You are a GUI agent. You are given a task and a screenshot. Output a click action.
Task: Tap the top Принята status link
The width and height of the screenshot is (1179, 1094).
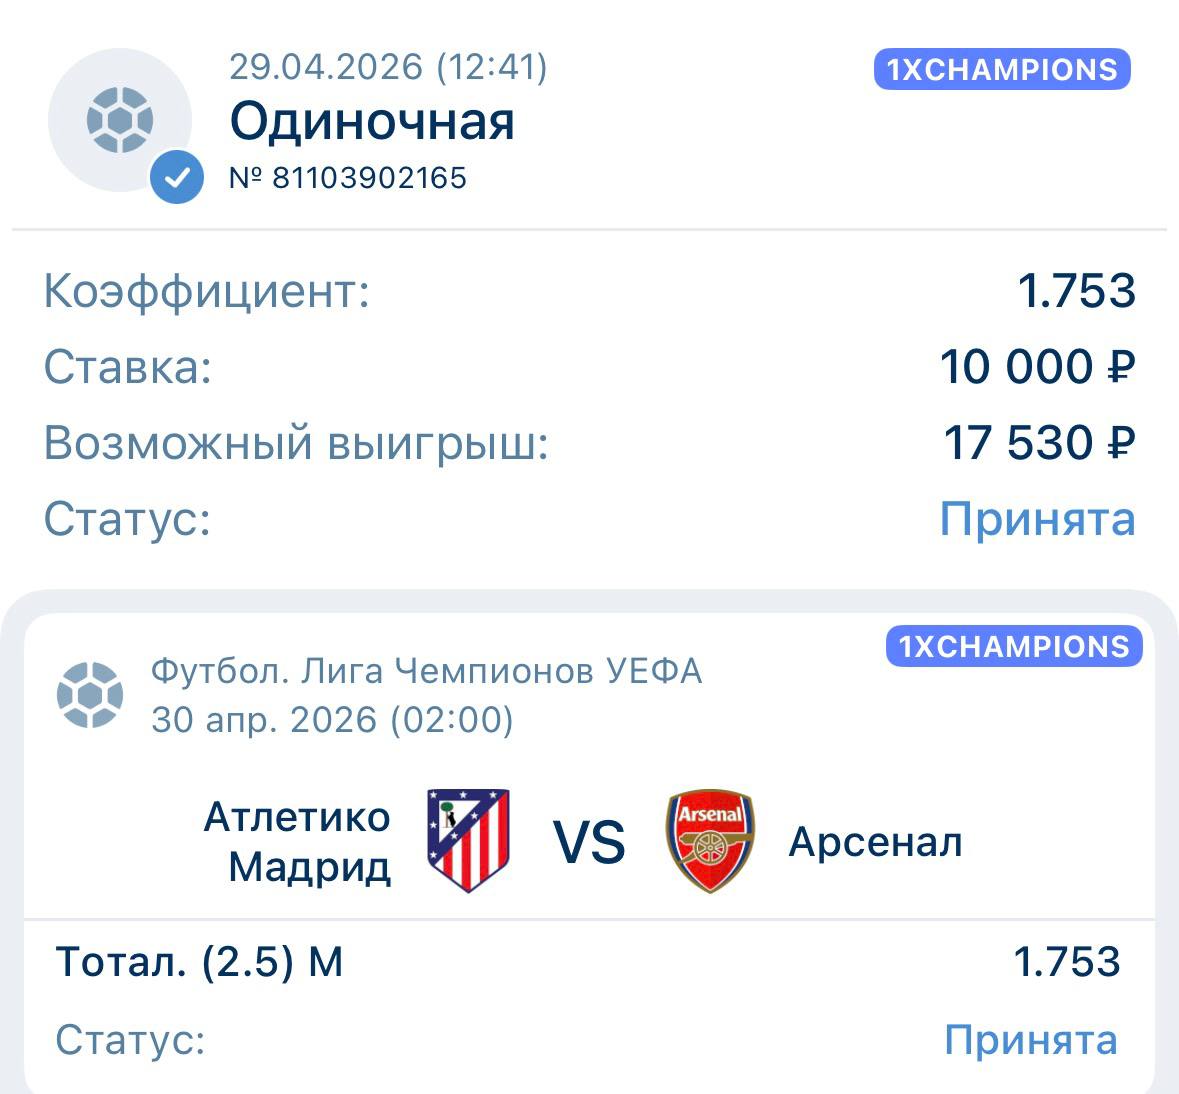coord(1037,519)
